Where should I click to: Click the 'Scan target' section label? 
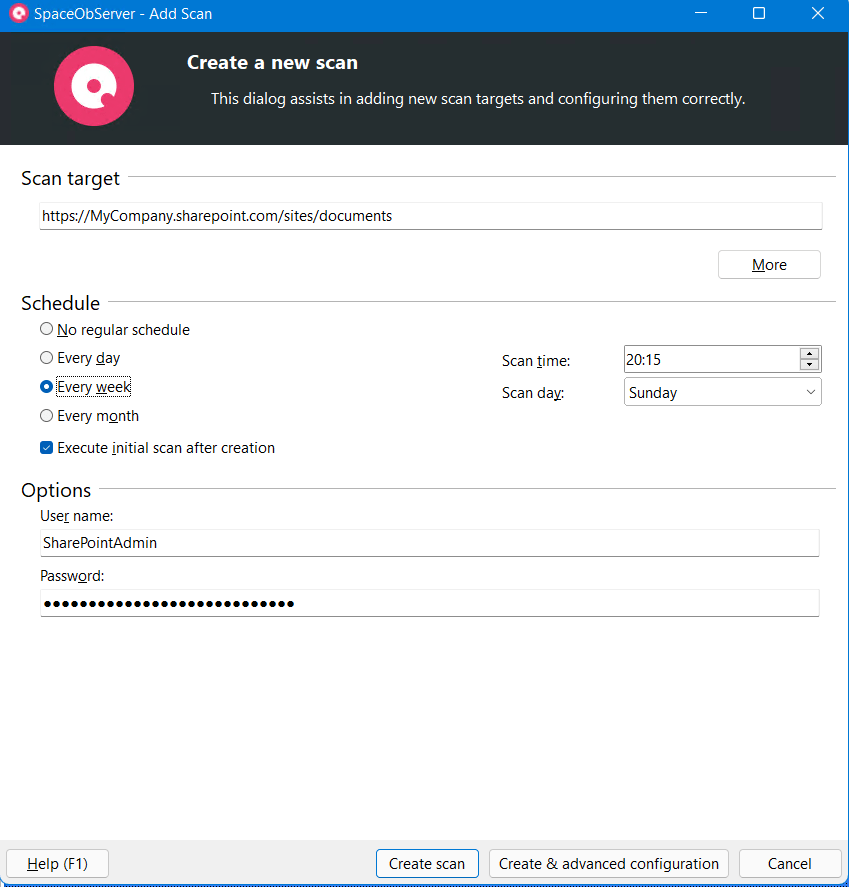[70, 178]
